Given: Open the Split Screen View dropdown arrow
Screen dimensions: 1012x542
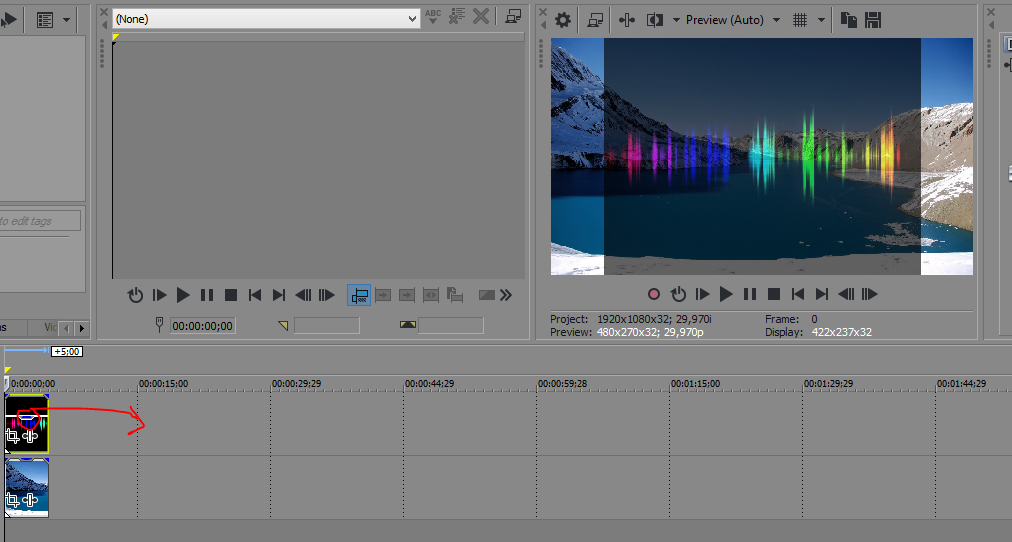Looking at the screenshot, I should click(676, 20).
